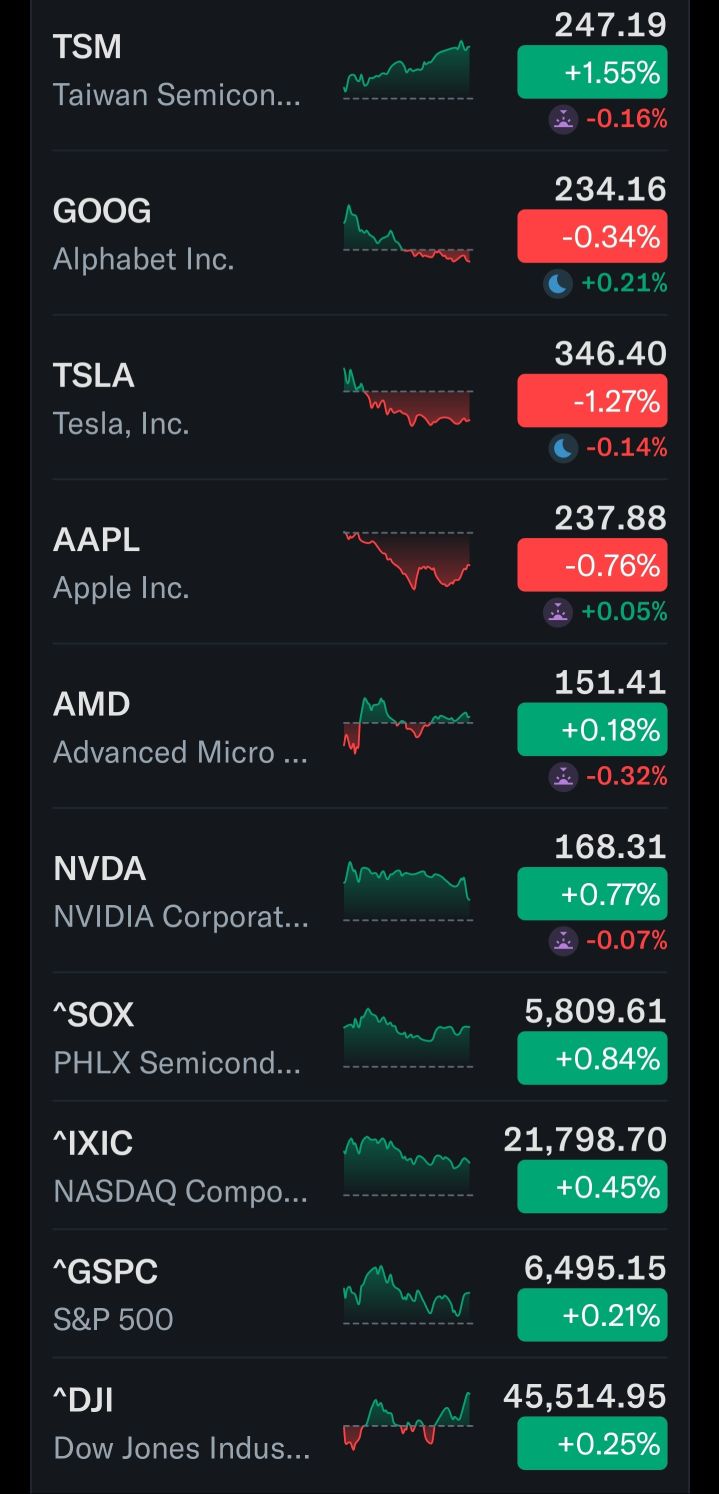Toggle the TSLA -1.27% change badge
Screen dimensions: 719x1494
coord(592,401)
